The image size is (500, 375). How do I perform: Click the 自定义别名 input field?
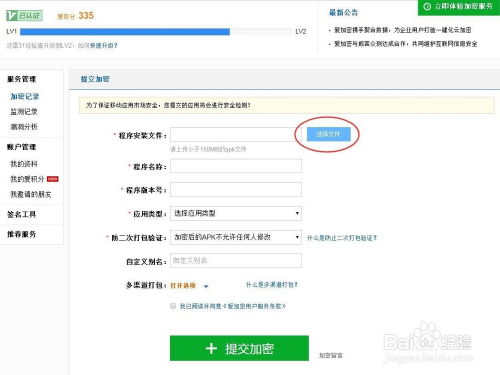[236, 261]
